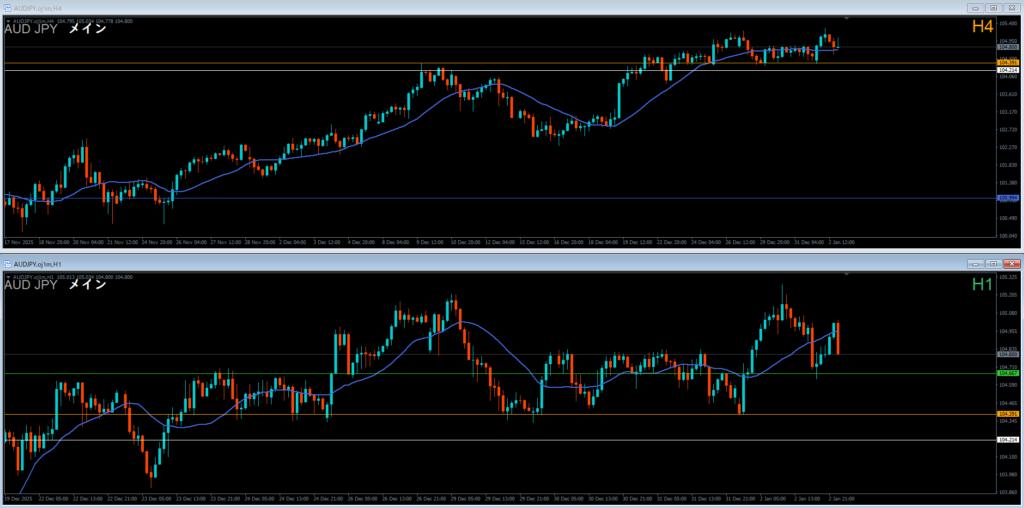Select the AUDJPY H4 window title bar

point(400,7)
